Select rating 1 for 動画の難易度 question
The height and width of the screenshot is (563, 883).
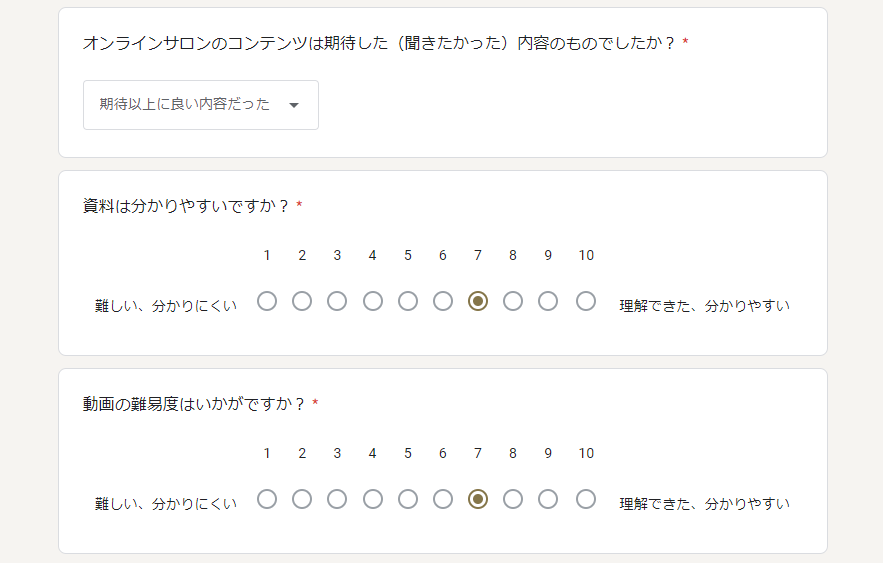[267, 499]
